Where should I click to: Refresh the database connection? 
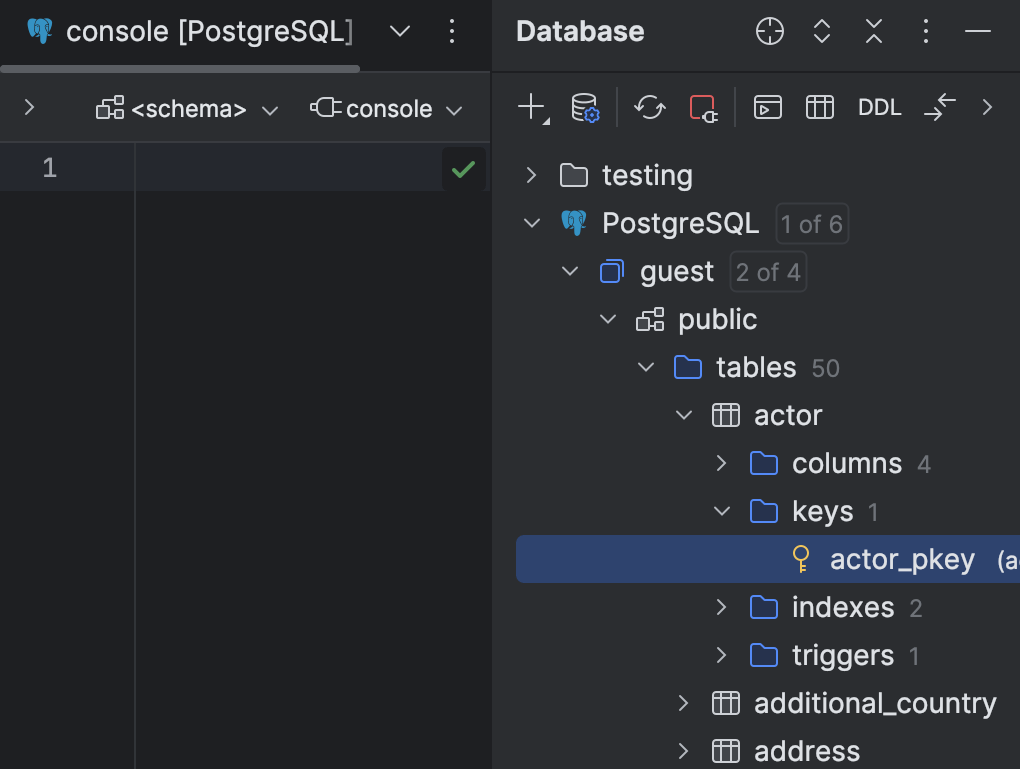pos(649,107)
